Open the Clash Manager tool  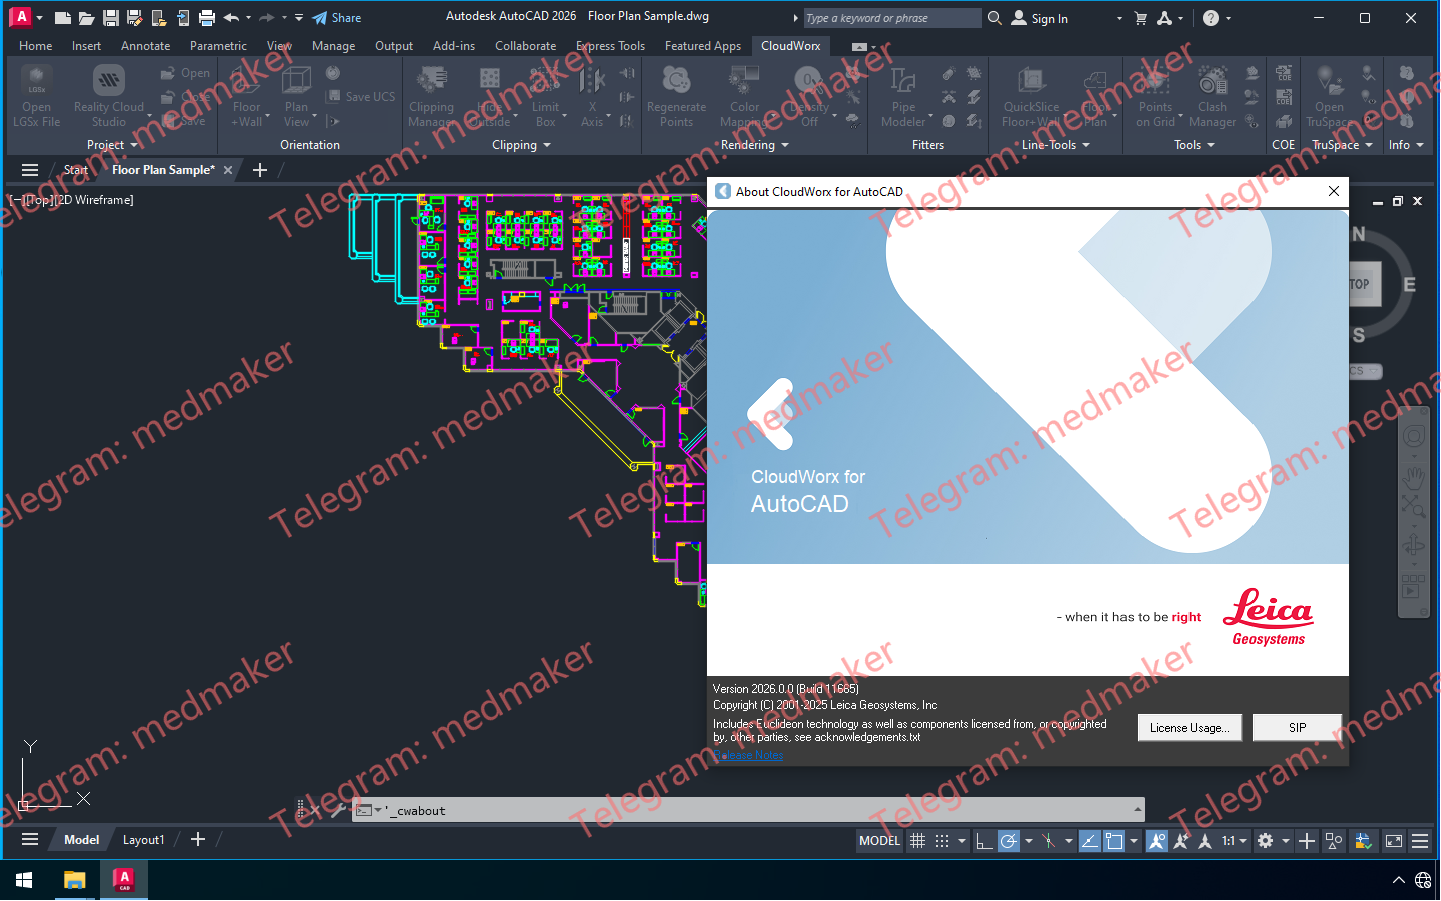(1212, 95)
